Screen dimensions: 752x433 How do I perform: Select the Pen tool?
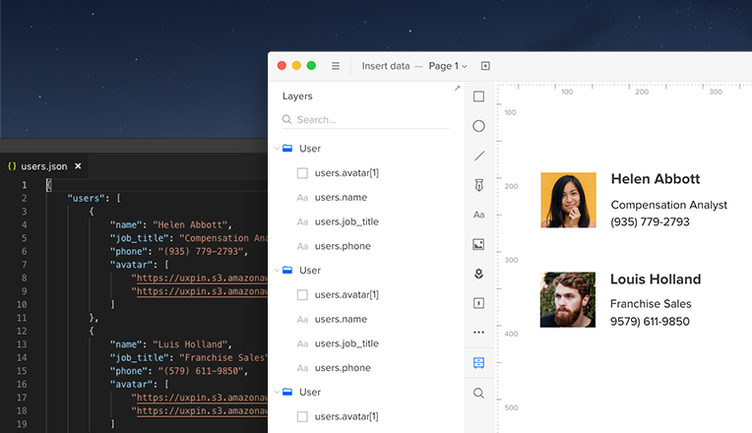click(479, 185)
